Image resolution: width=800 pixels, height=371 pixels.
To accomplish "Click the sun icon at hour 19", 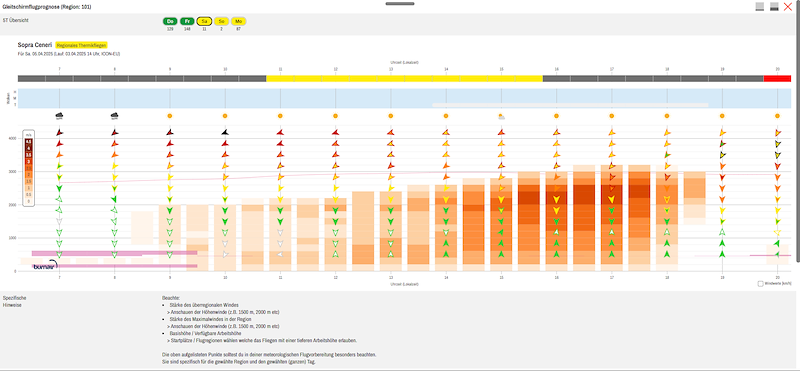I will point(722,116).
